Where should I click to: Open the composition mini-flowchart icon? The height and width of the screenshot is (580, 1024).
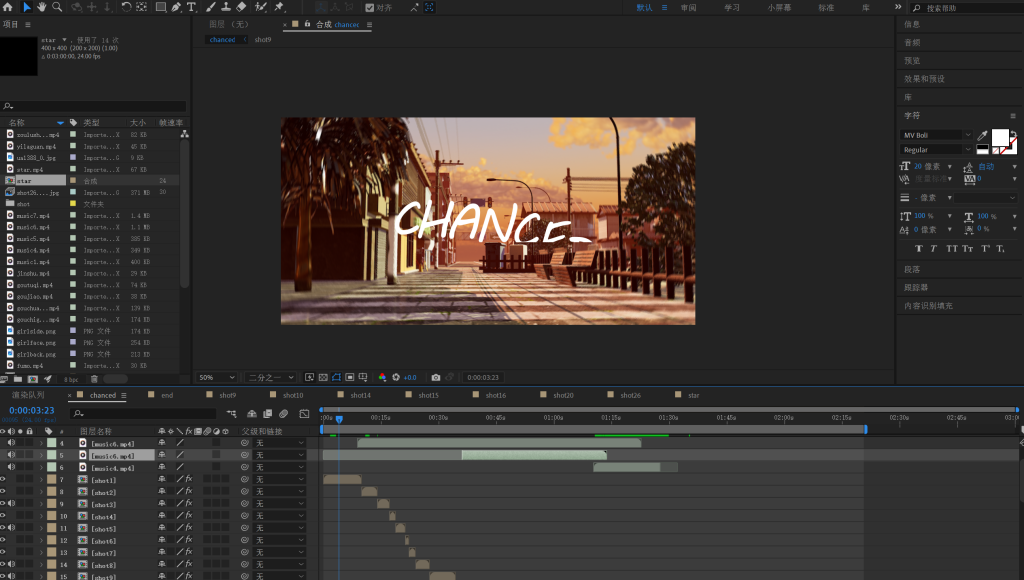click(232, 413)
